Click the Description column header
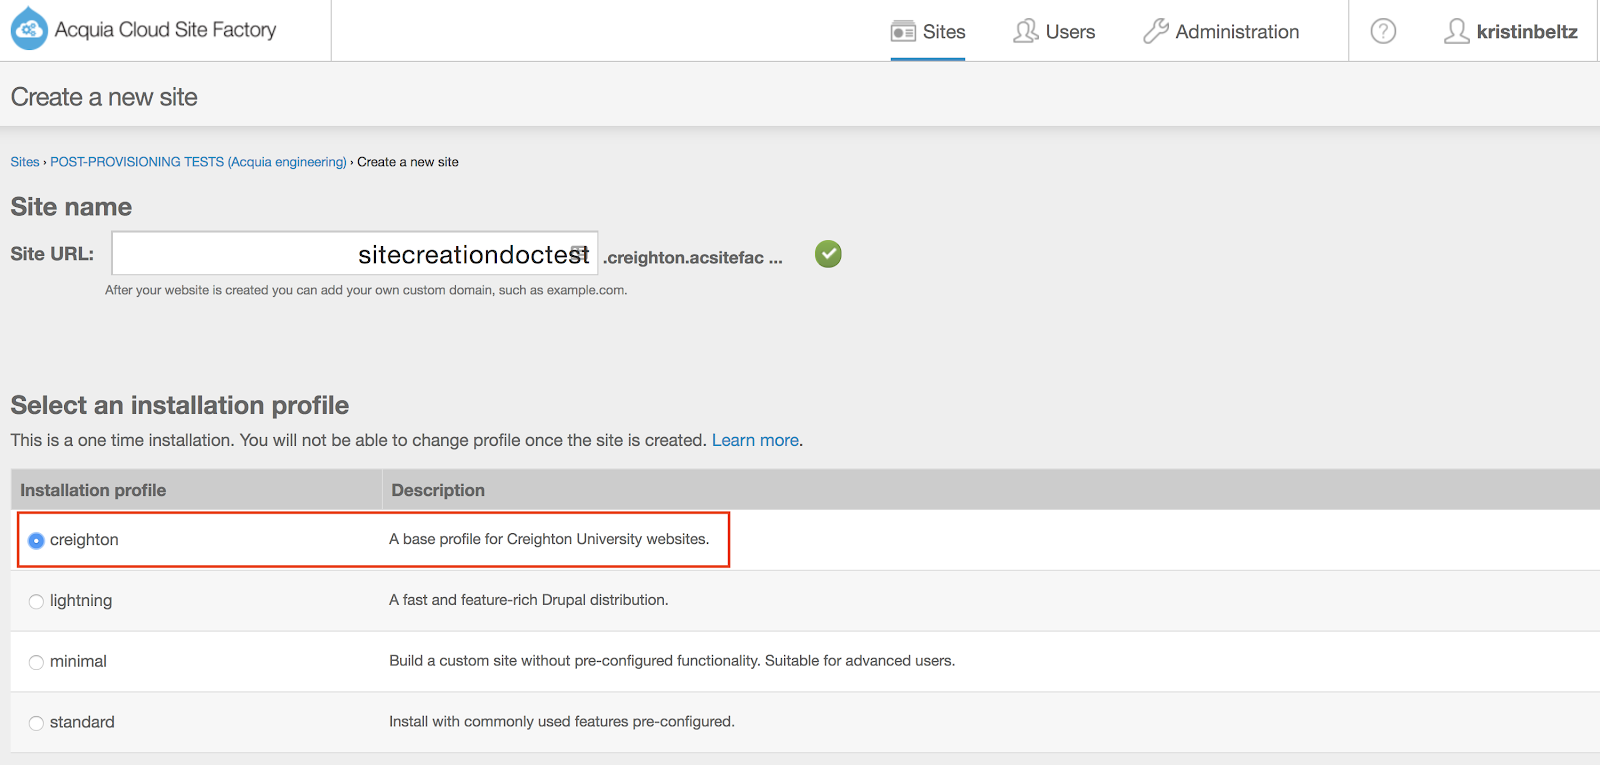This screenshot has height=765, width=1600. pos(438,490)
